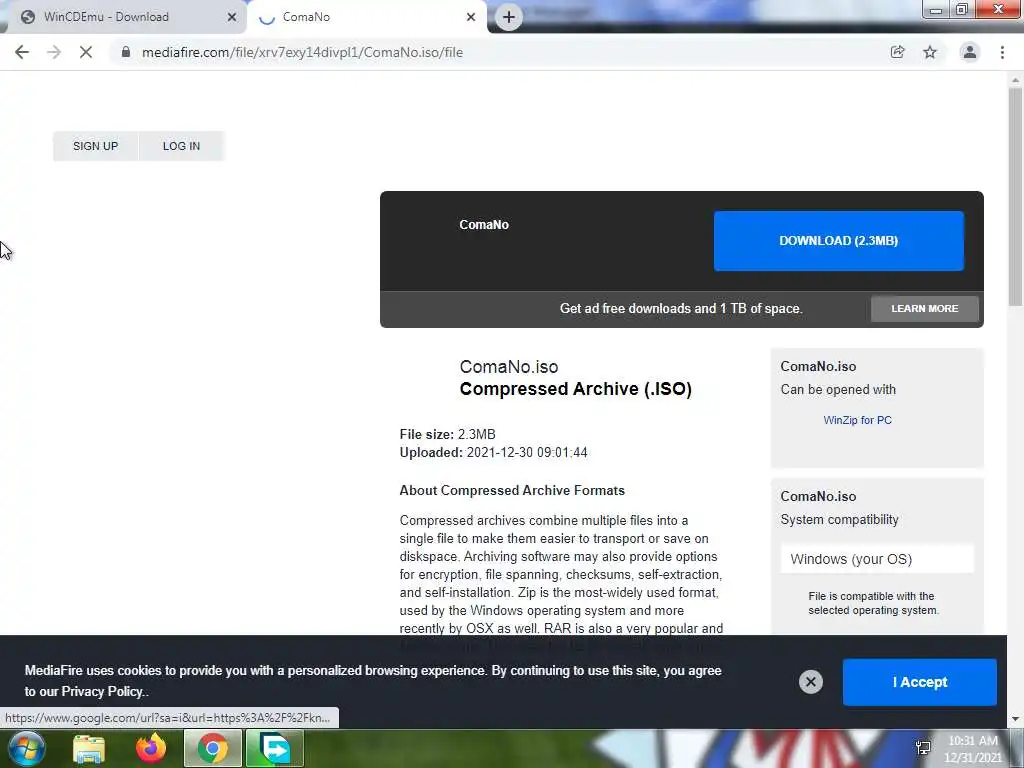Open Chrome three-dot menu
This screenshot has width=1024, height=768.
coord(1002,52)
